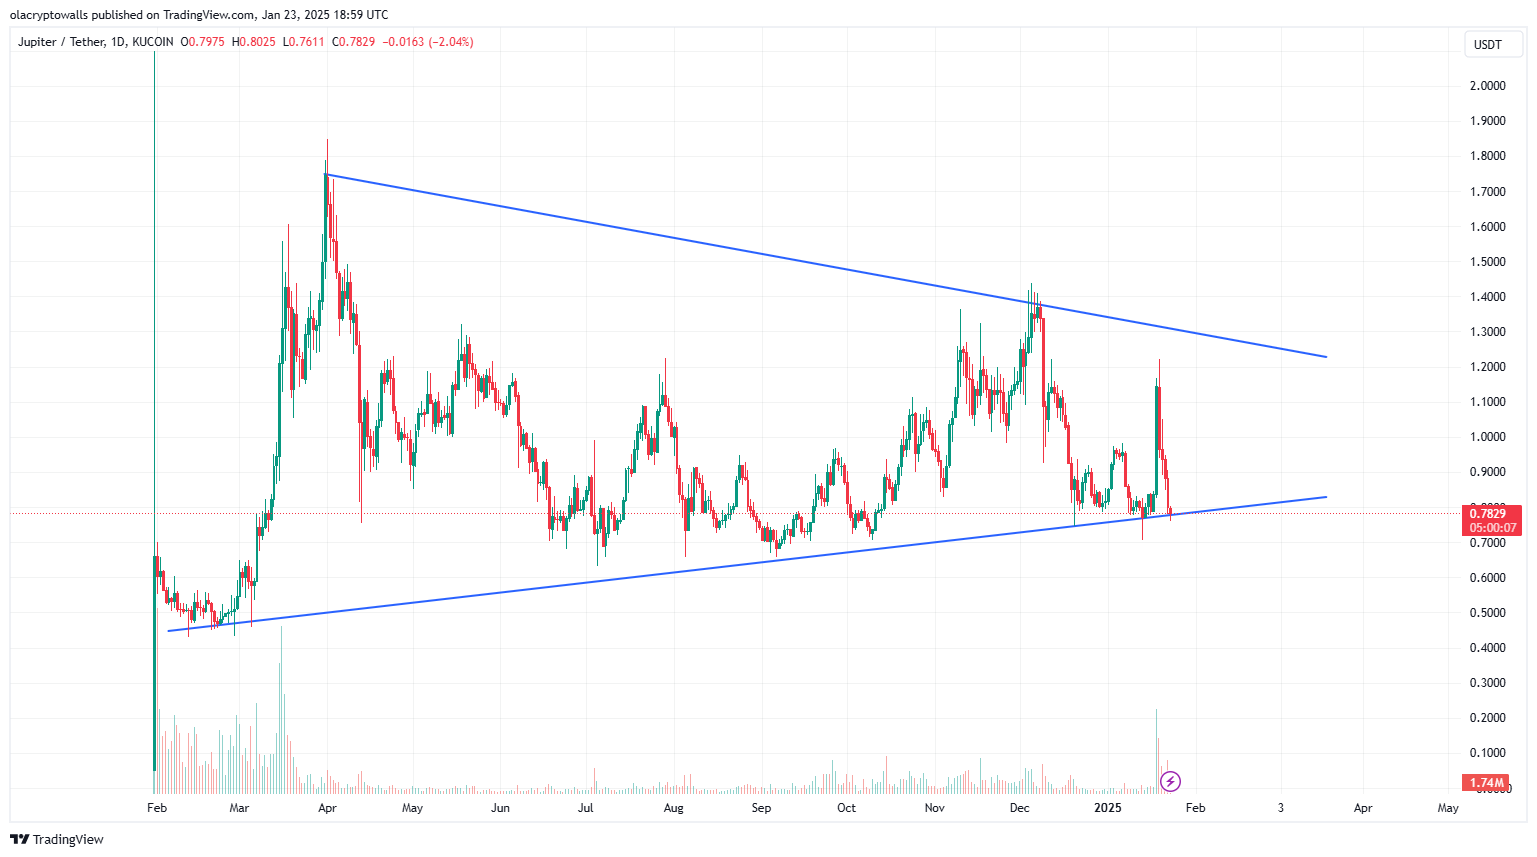
Task: Click the 1D interval label in the legend
Action: pos(118,42)
